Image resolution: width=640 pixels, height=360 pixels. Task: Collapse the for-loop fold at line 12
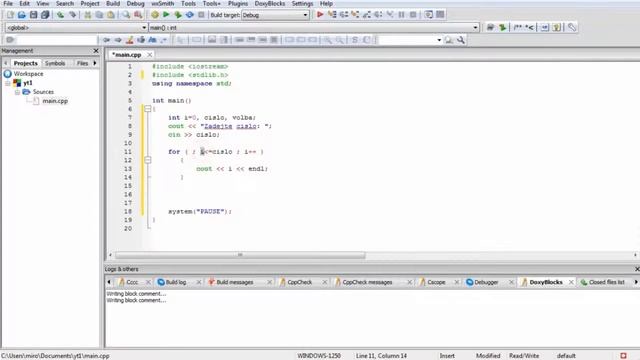click(148, 160)
